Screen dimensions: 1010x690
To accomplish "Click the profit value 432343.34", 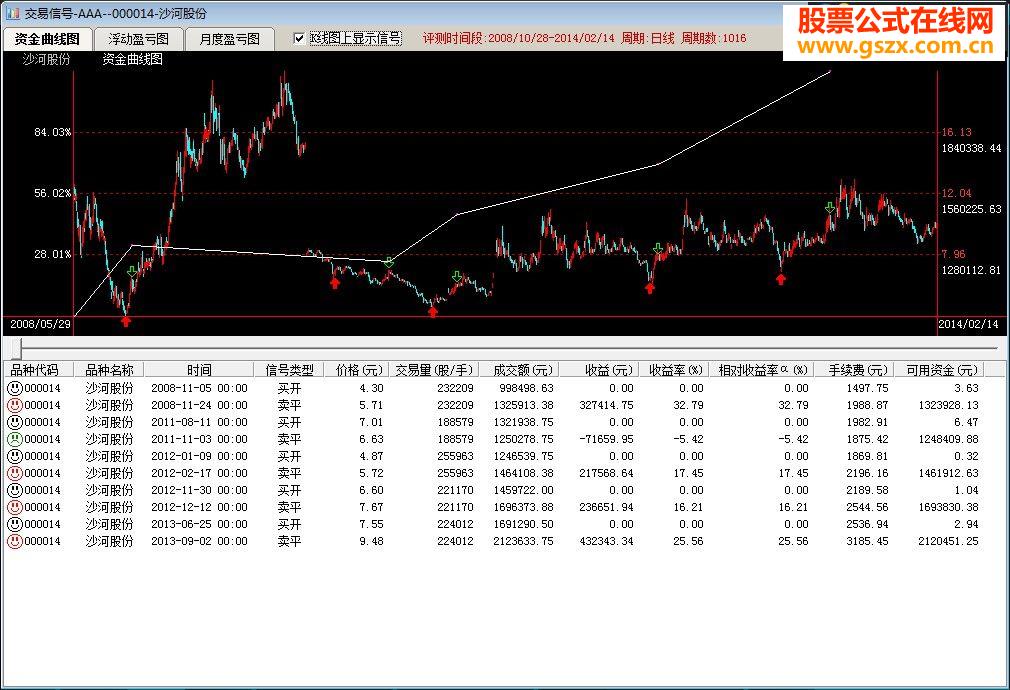I will [606, 541].
